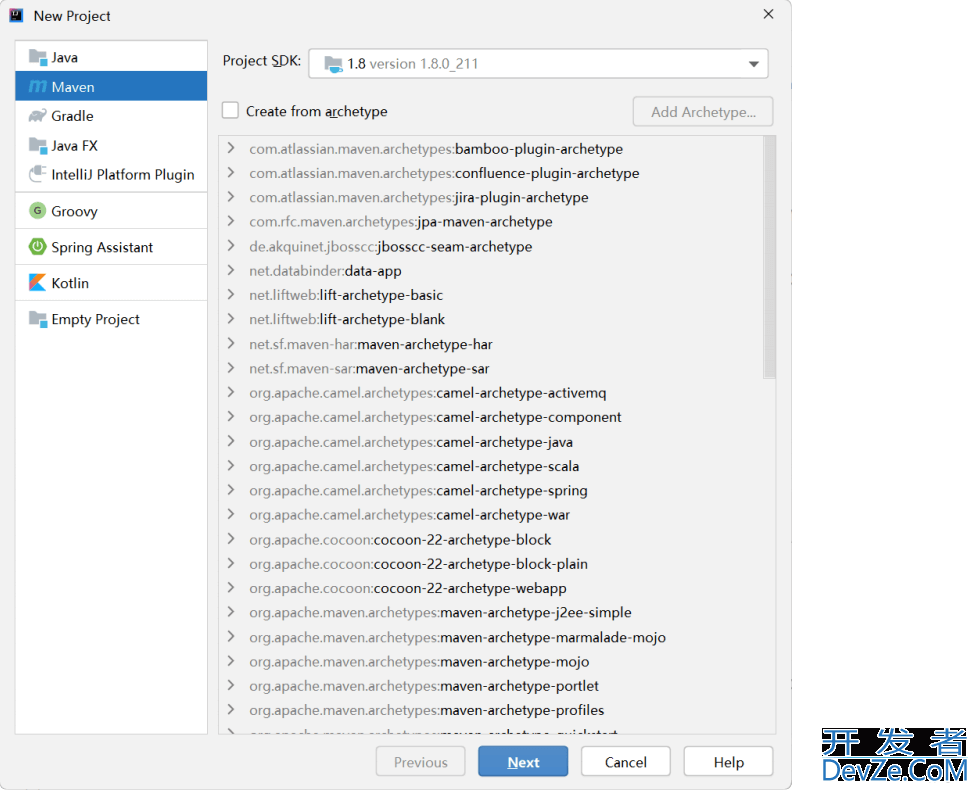Select camel-archetype-war archetype row
Screen dimensions: 978x792
(x=491, y=514)
